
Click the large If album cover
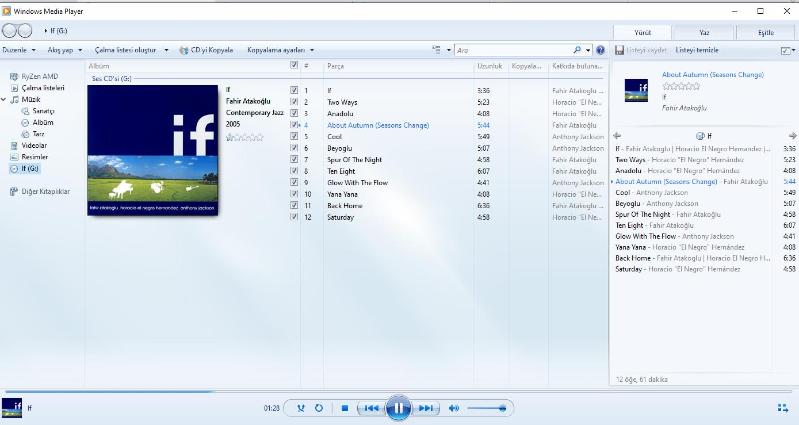coord(153,150)
